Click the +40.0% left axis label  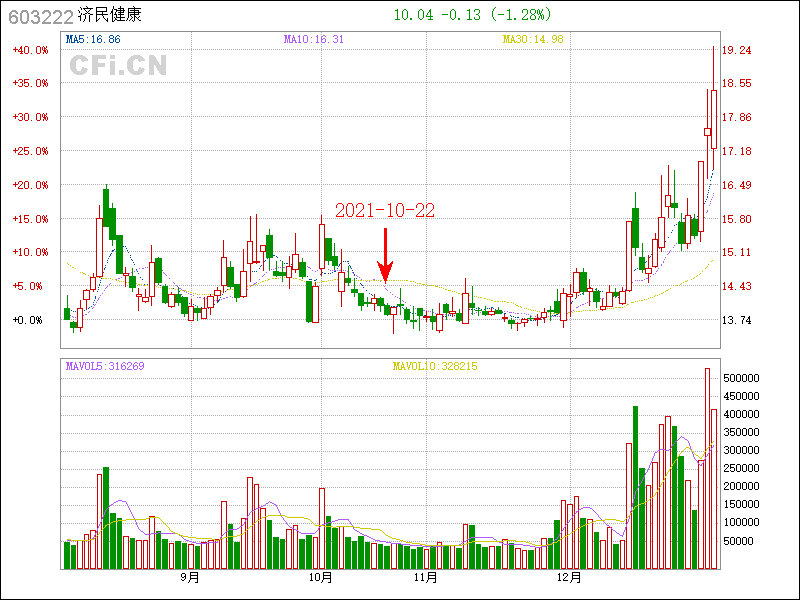point(30,50)
